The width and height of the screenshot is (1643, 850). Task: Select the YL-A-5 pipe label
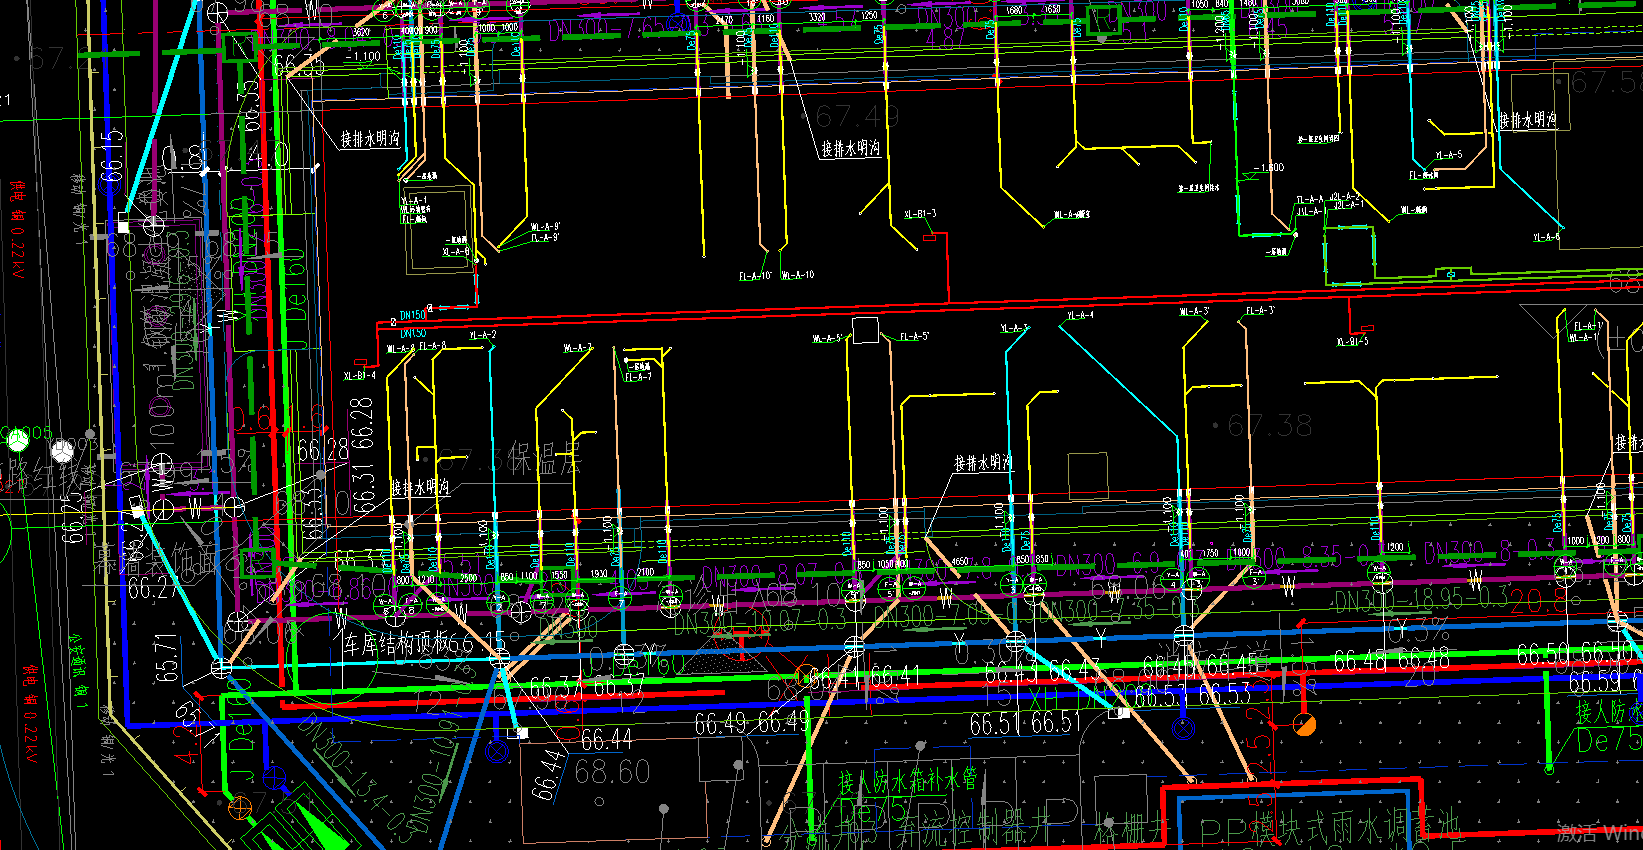1449,155
